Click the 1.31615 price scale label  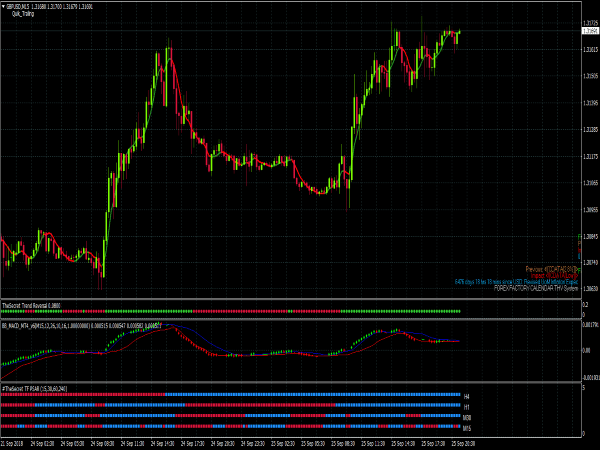pyautogui.click(x=590, y=50)
